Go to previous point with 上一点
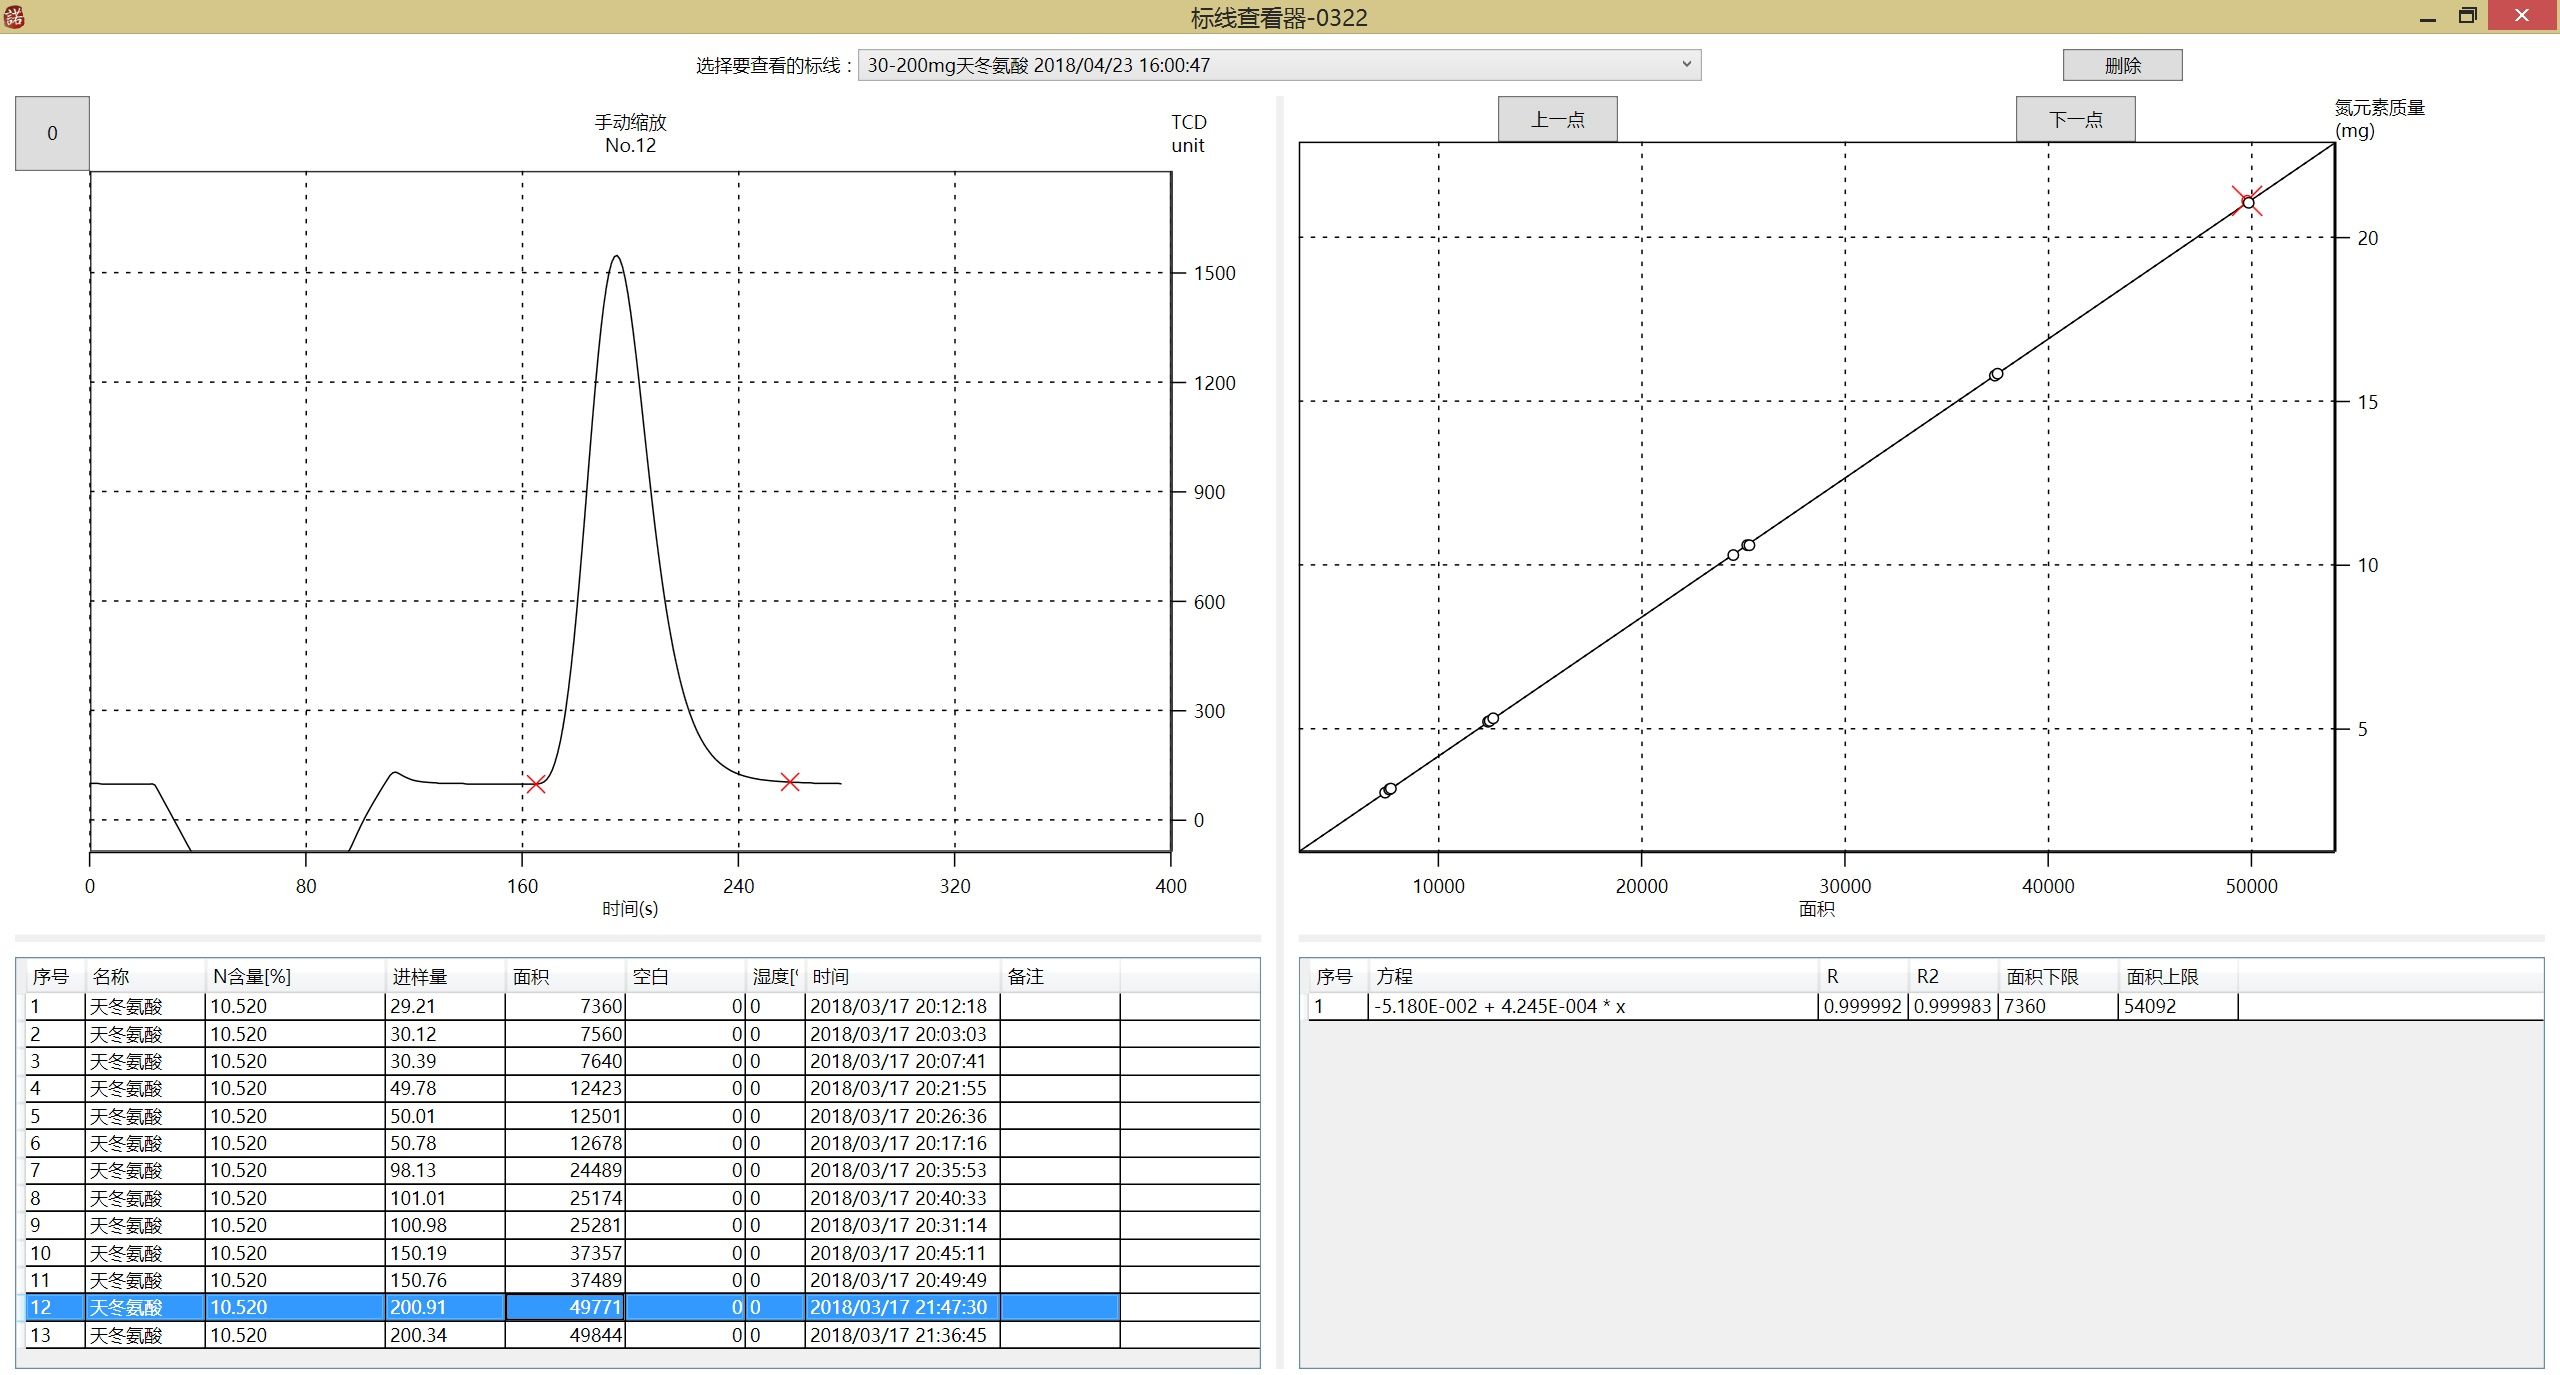2560x1375 pixels. point(1557,120)
